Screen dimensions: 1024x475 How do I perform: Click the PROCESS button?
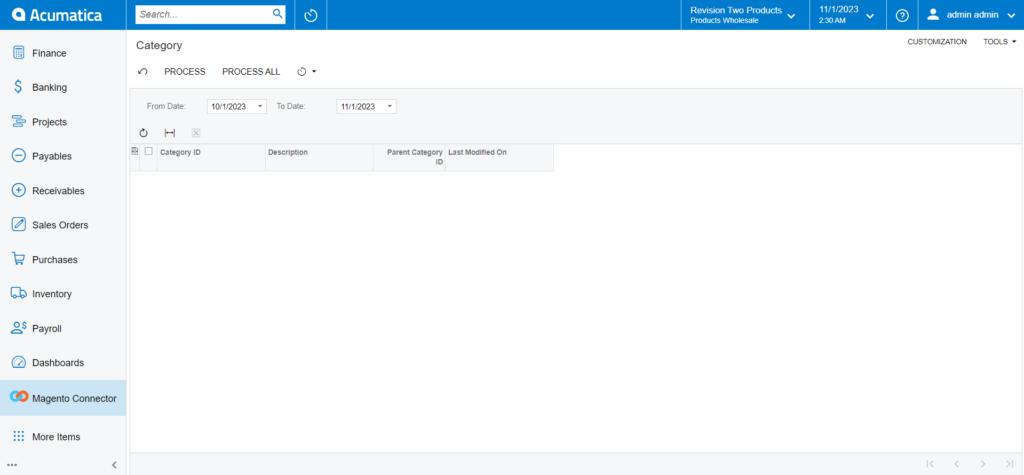coord(185,72)
